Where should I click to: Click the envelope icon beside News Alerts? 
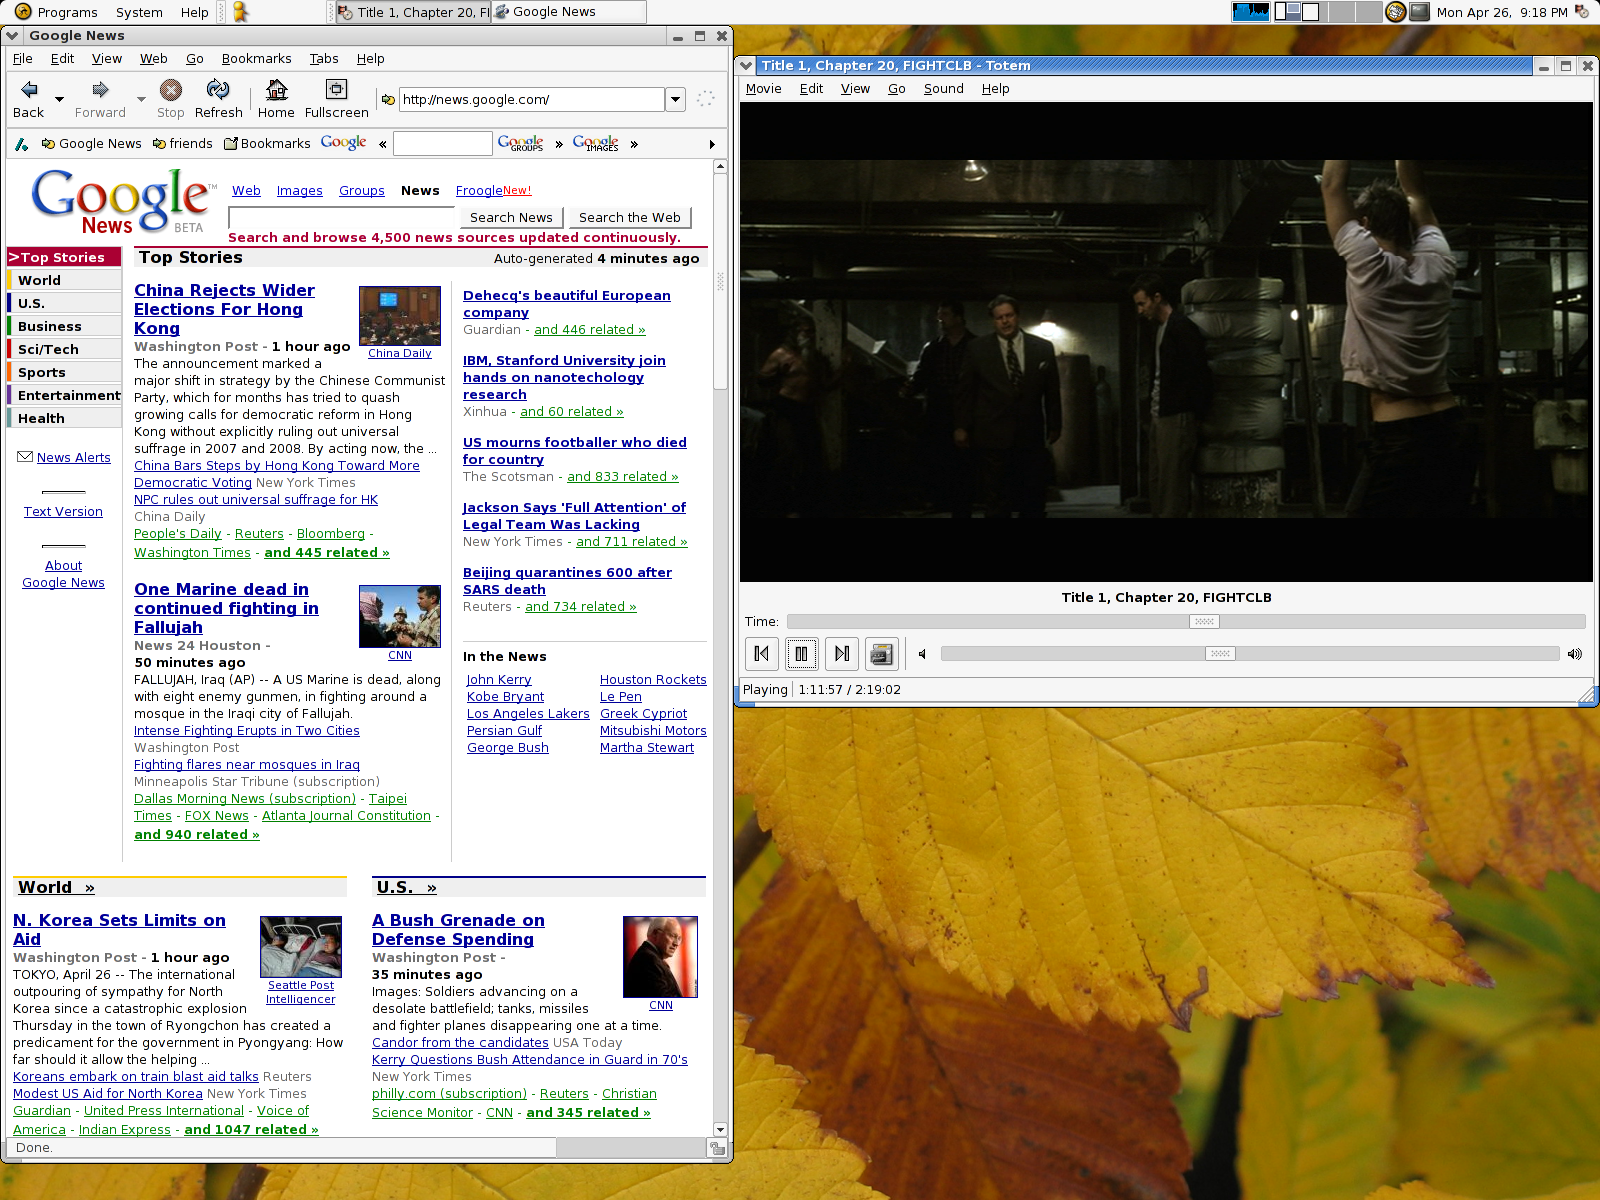(x=25, y=457)
